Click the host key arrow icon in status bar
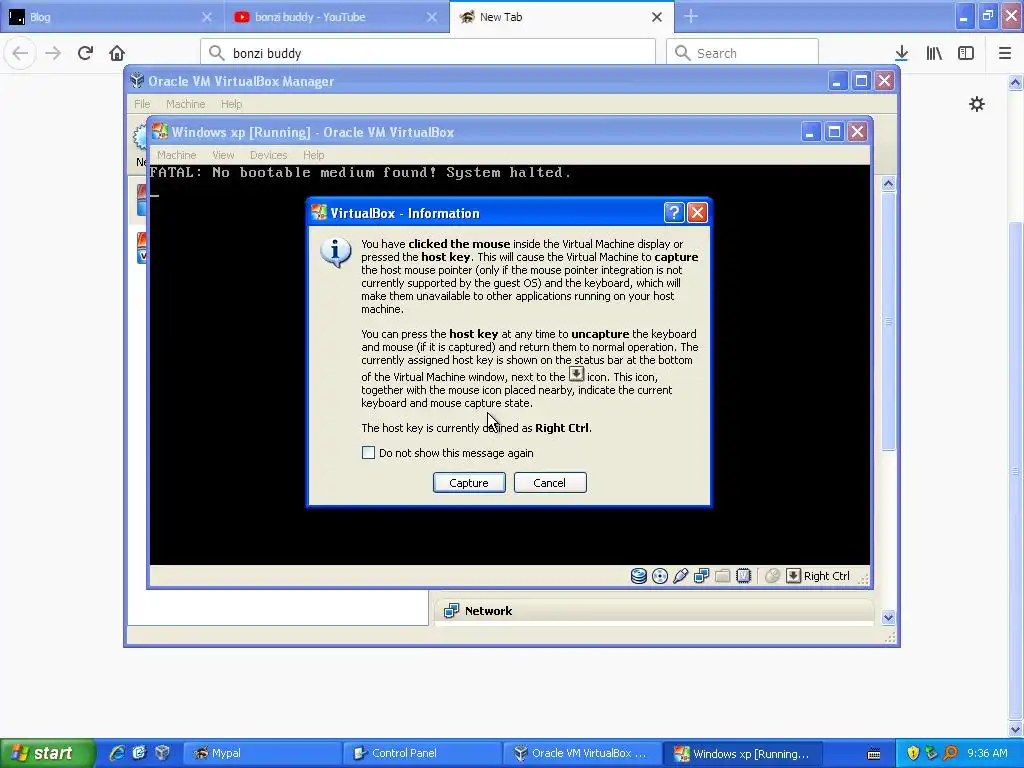Image resolution: width=1024 pixels, height=768 pixels. click(793, 576)
